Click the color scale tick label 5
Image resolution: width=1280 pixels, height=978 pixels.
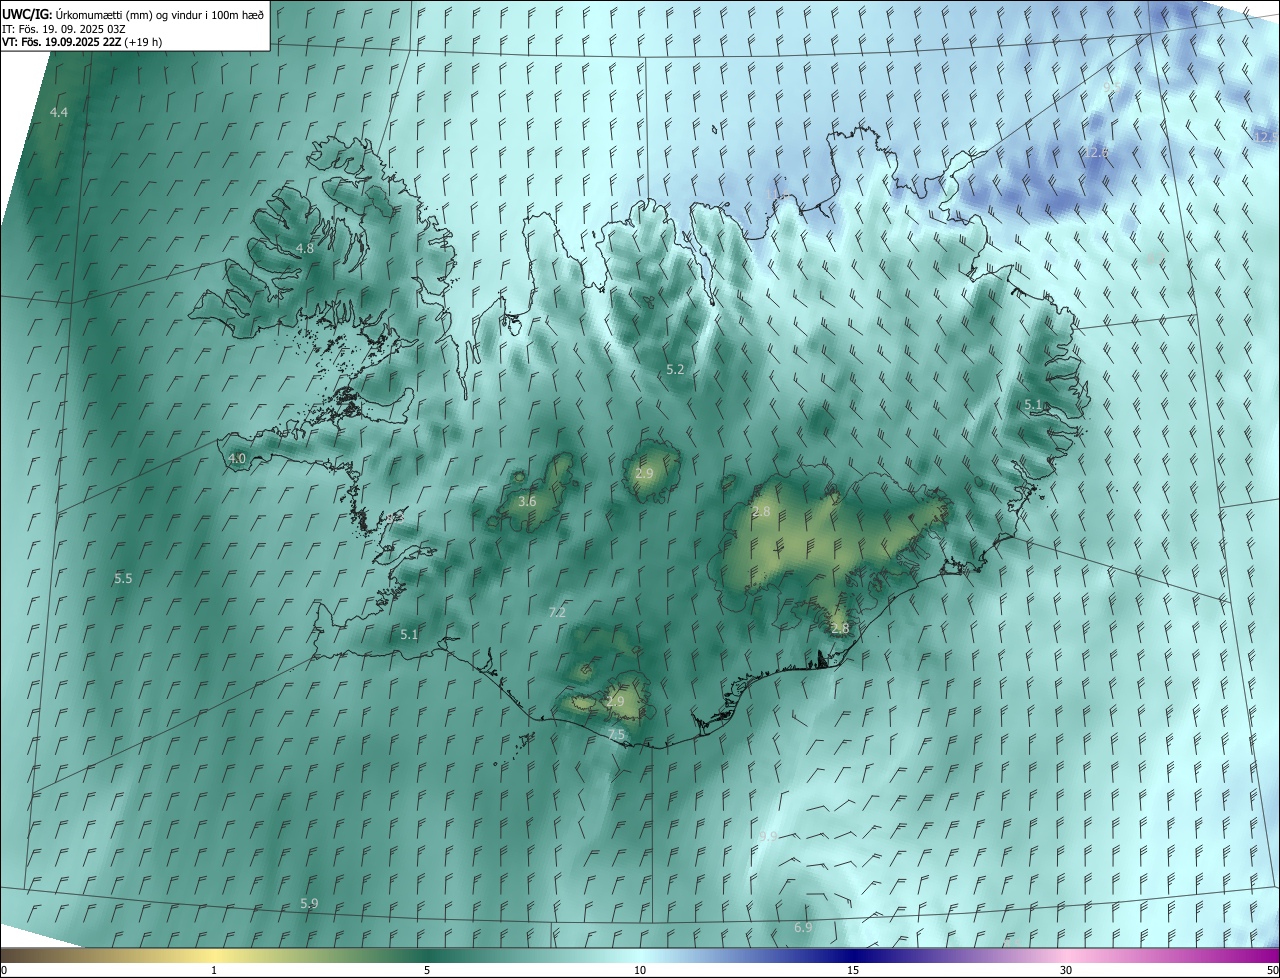tap(427, 970)
